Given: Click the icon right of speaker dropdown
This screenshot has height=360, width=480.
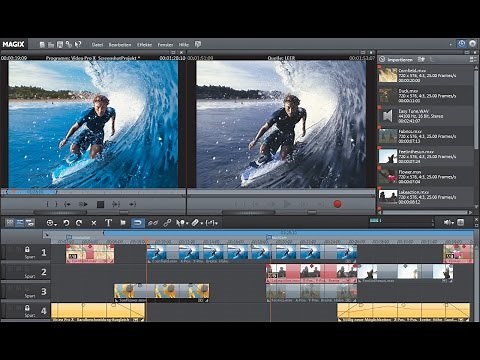Looking at the screenshot, I should pyautogui.click(x=461, y=222).
